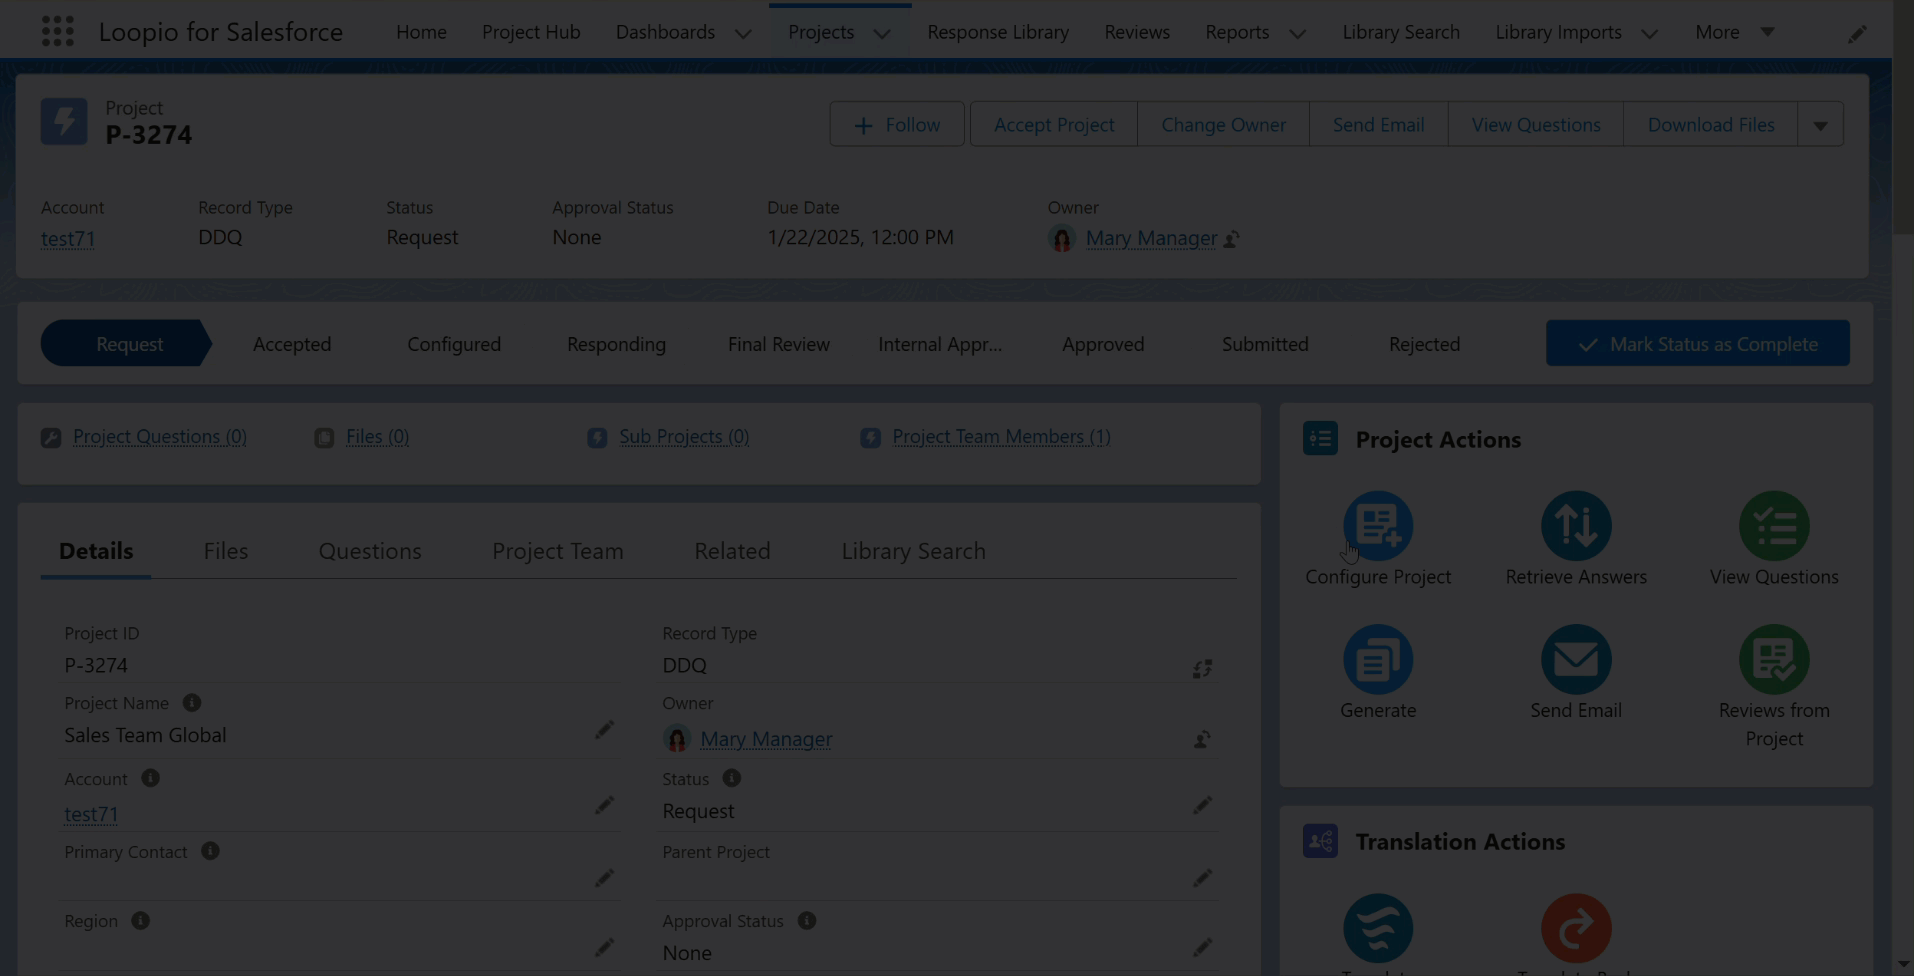Open Project Hub in navigation
Image resolution: width=1914 pixels, height=976 pixels.
[531, 32]
